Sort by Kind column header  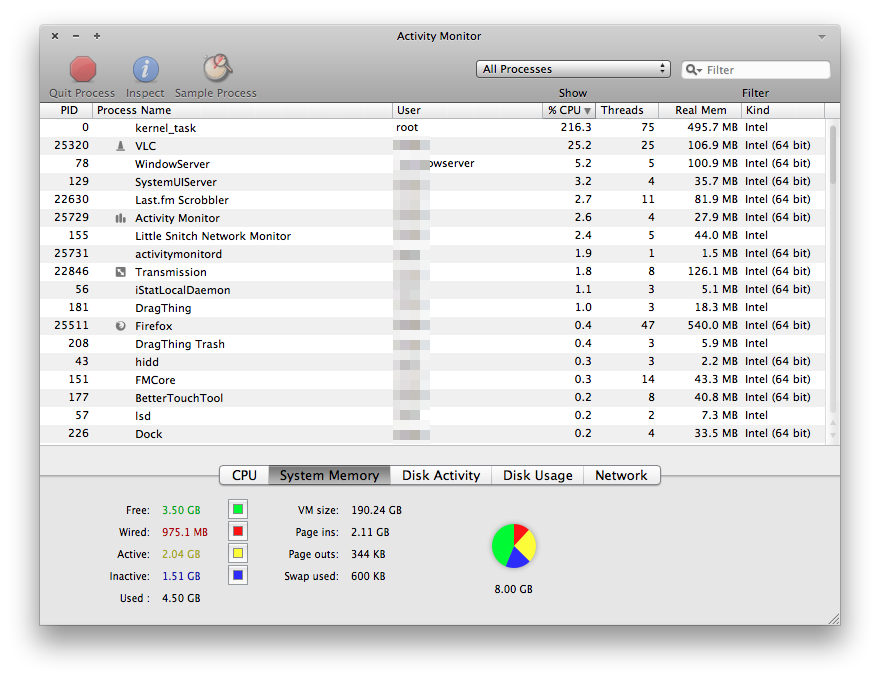783,110
